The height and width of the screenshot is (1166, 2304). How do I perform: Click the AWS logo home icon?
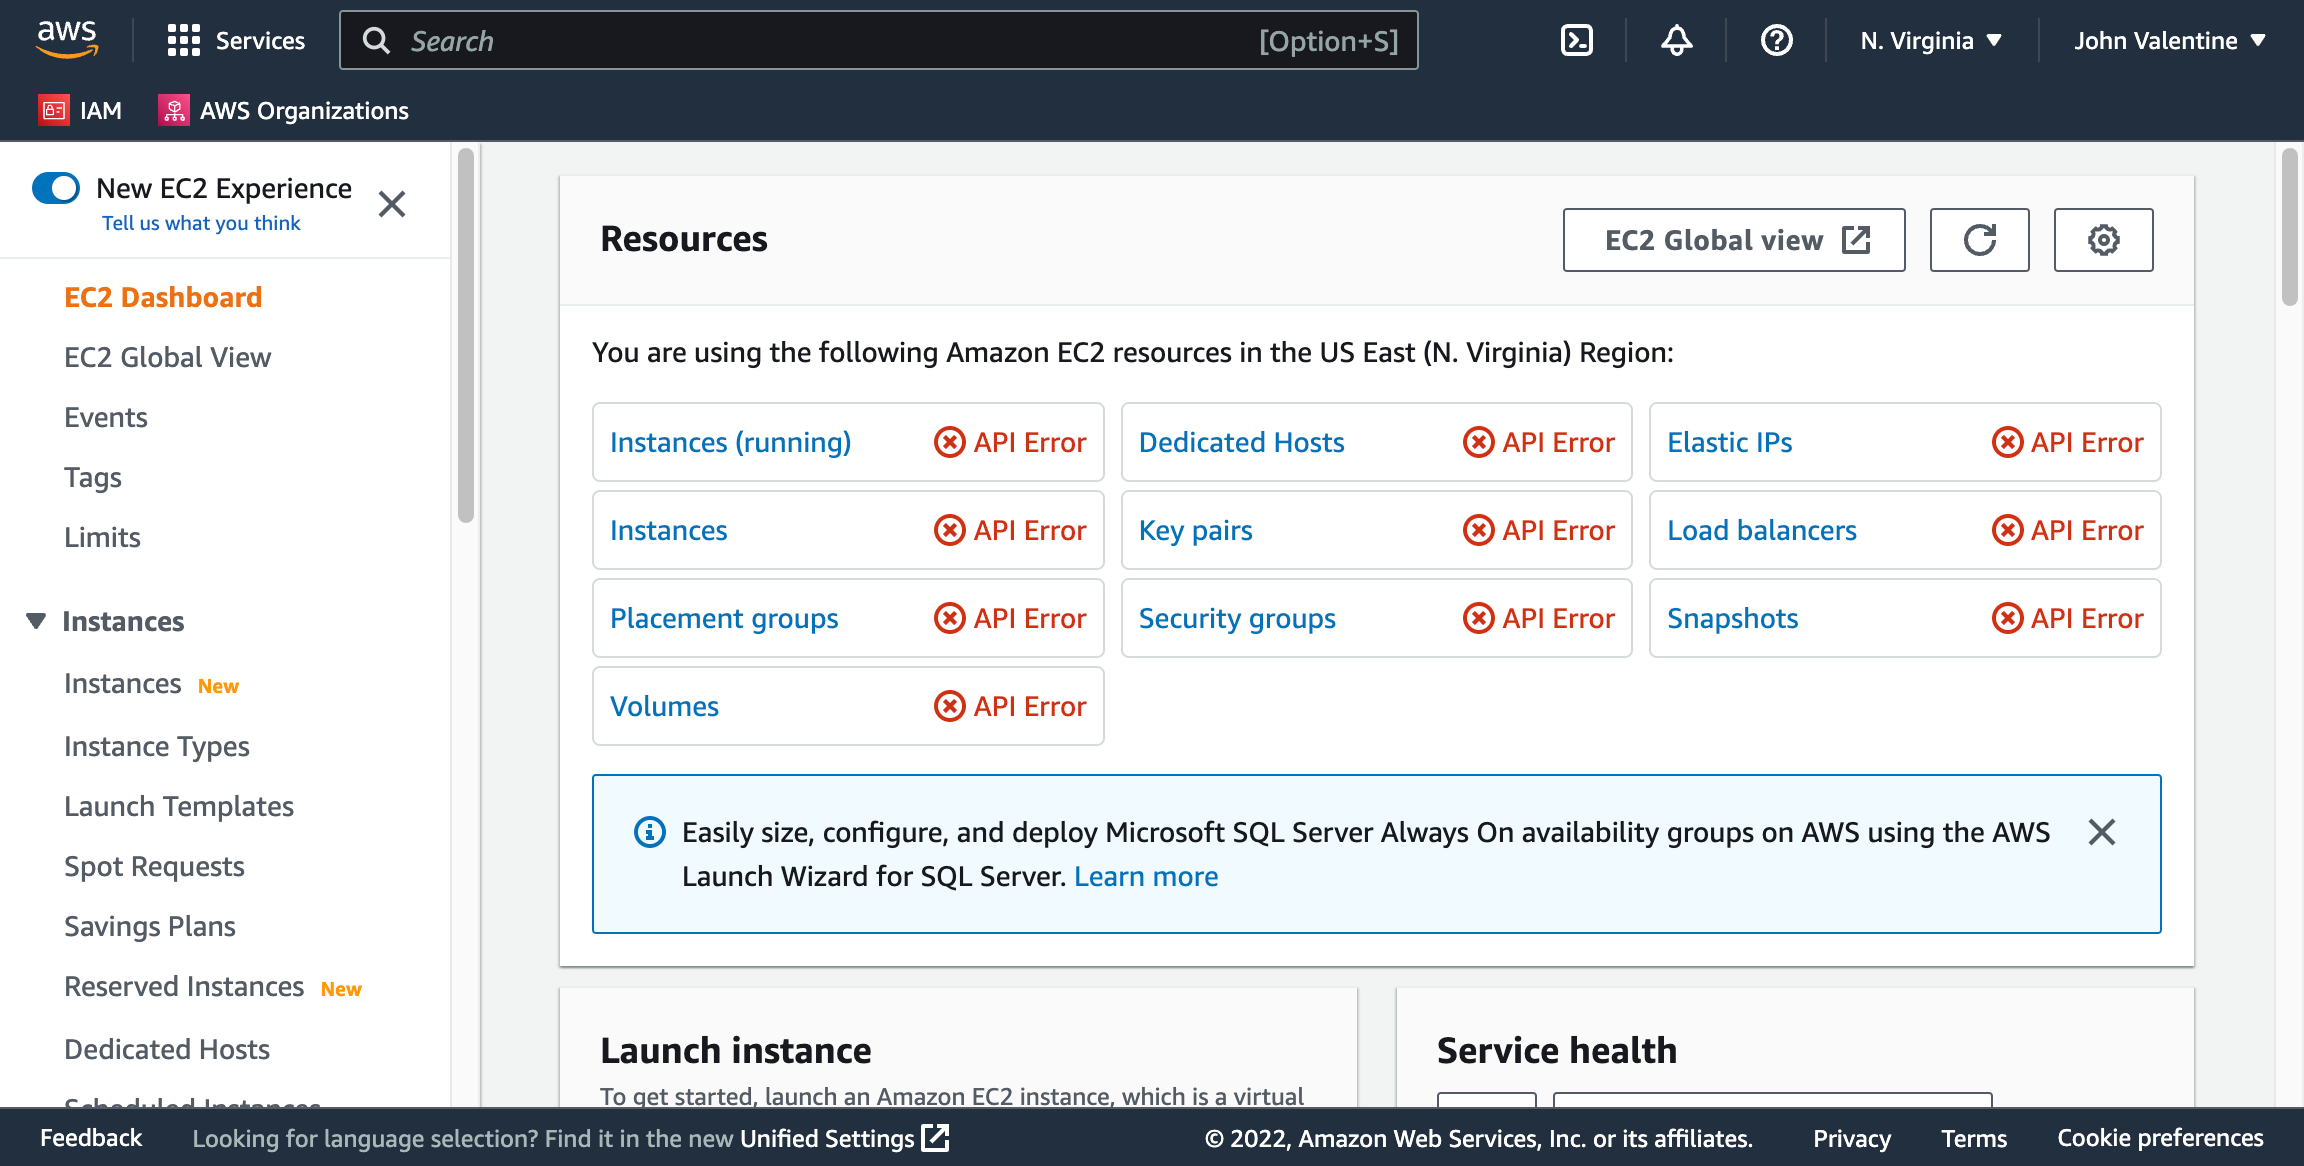coord(67,40)
